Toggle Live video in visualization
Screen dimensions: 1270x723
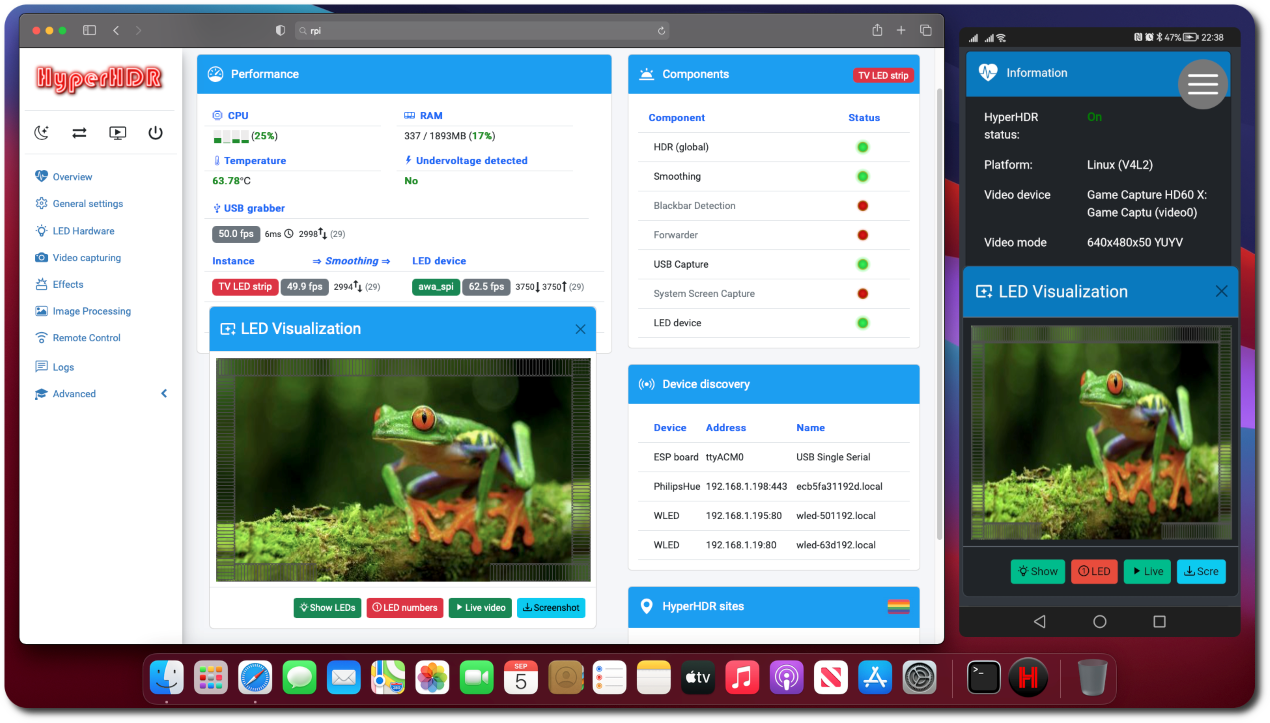click(x=480, y=608)
